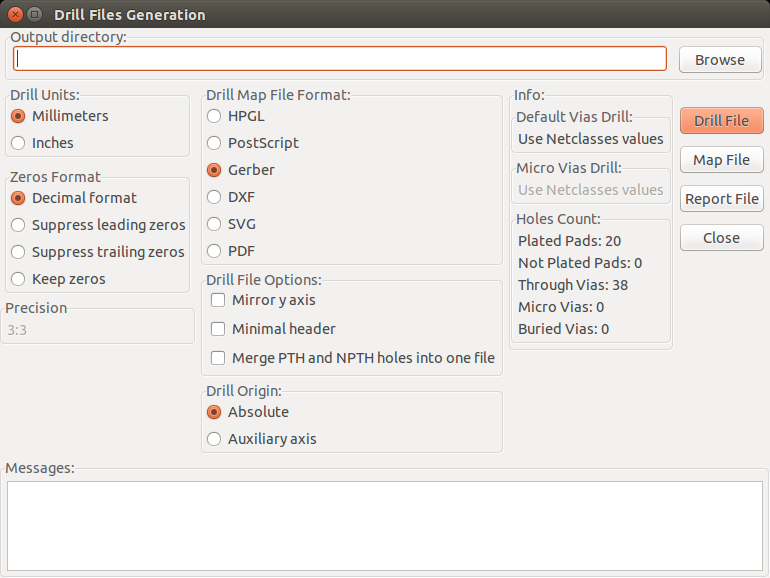
Task: Create the Map File
Action: click(x=721, y=160)
